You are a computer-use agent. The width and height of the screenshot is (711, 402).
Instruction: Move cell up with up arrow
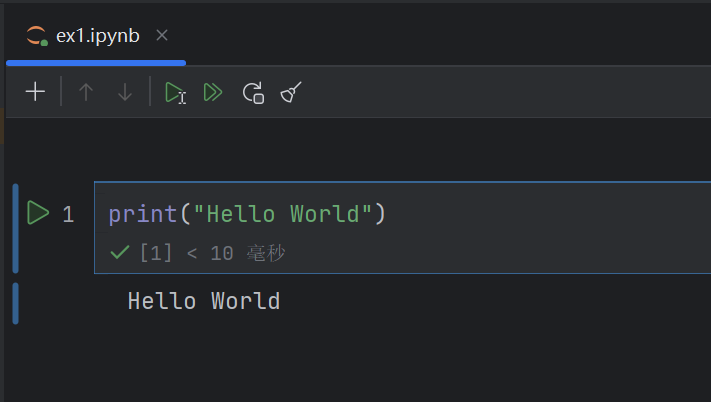pyautogui.click(x=86, y=93)
